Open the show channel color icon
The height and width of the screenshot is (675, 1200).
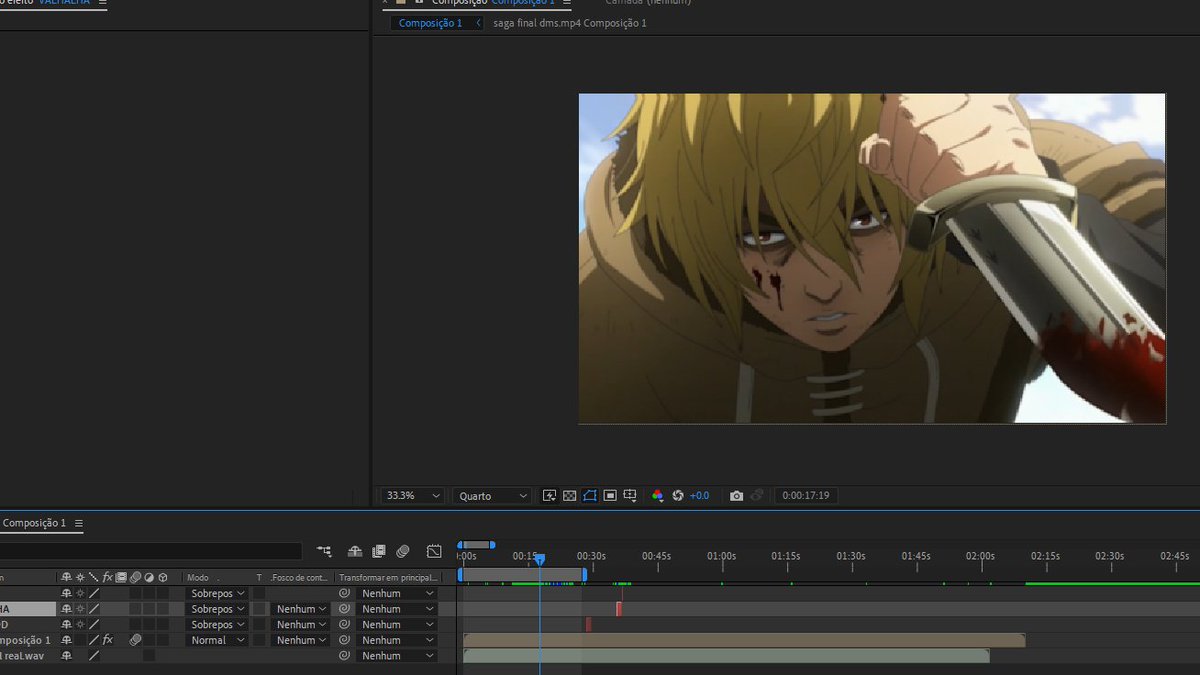click(x=657, y=496)
